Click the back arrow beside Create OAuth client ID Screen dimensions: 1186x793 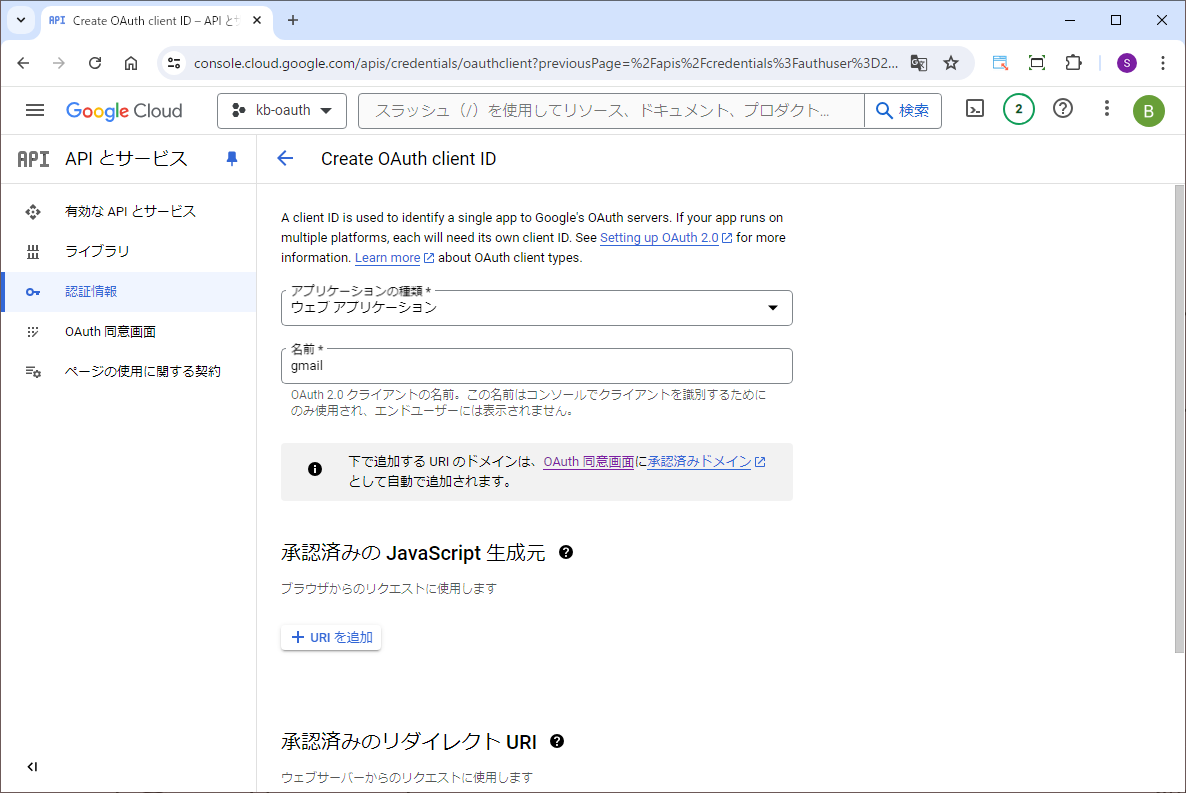point(285,159)
